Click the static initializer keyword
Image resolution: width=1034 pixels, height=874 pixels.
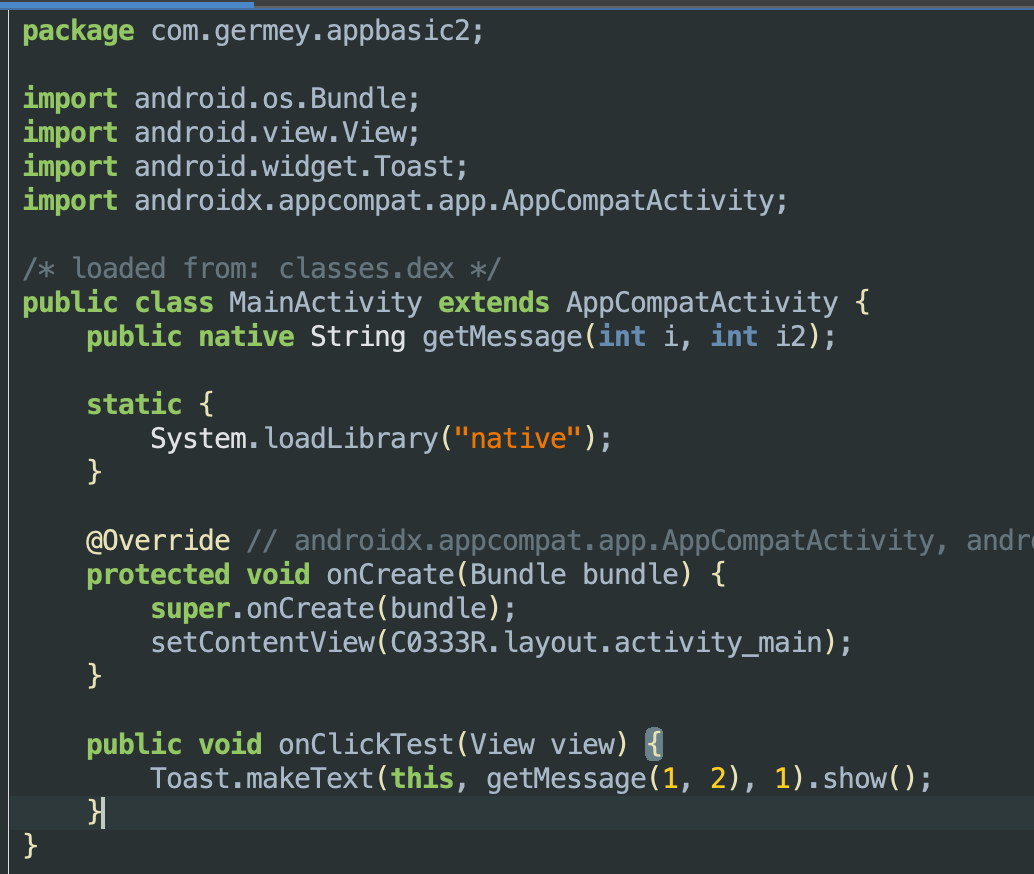coord(134,405)
